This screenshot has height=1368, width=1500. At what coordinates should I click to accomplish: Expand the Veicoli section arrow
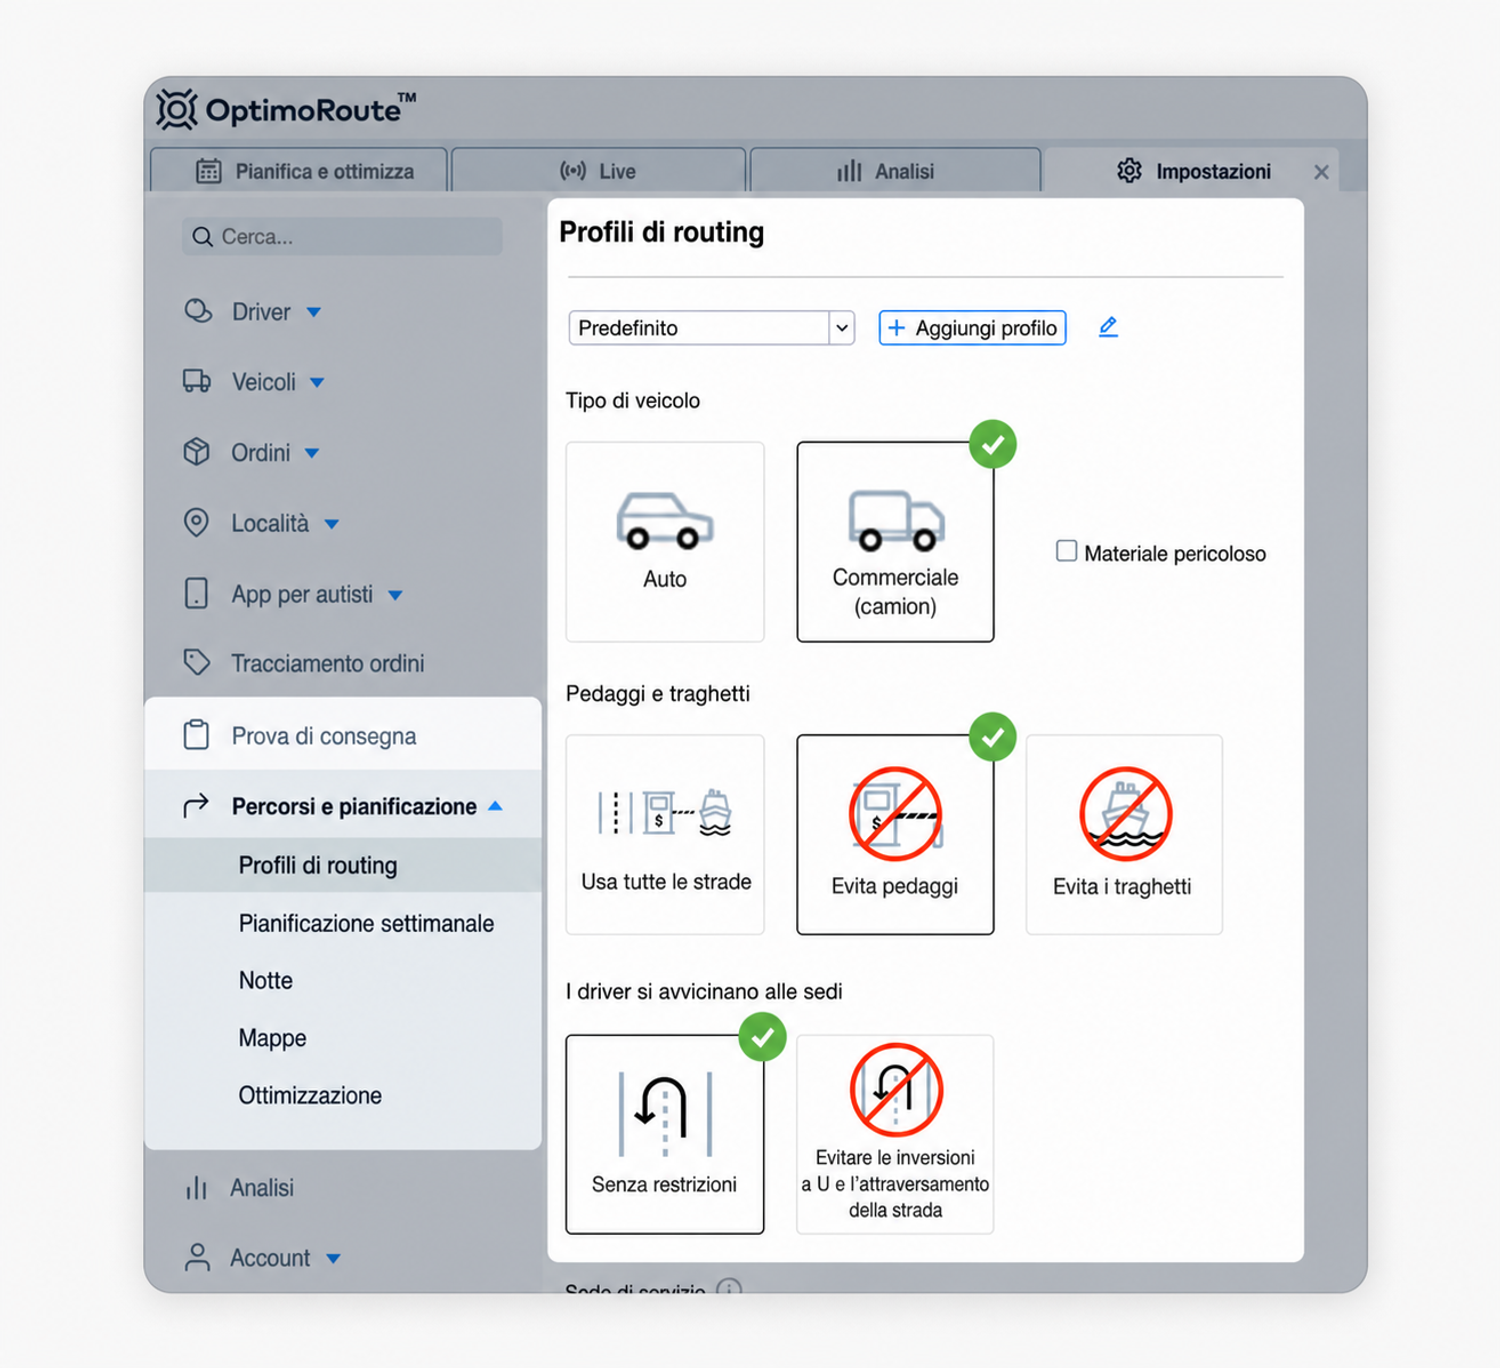coord(317,382)
